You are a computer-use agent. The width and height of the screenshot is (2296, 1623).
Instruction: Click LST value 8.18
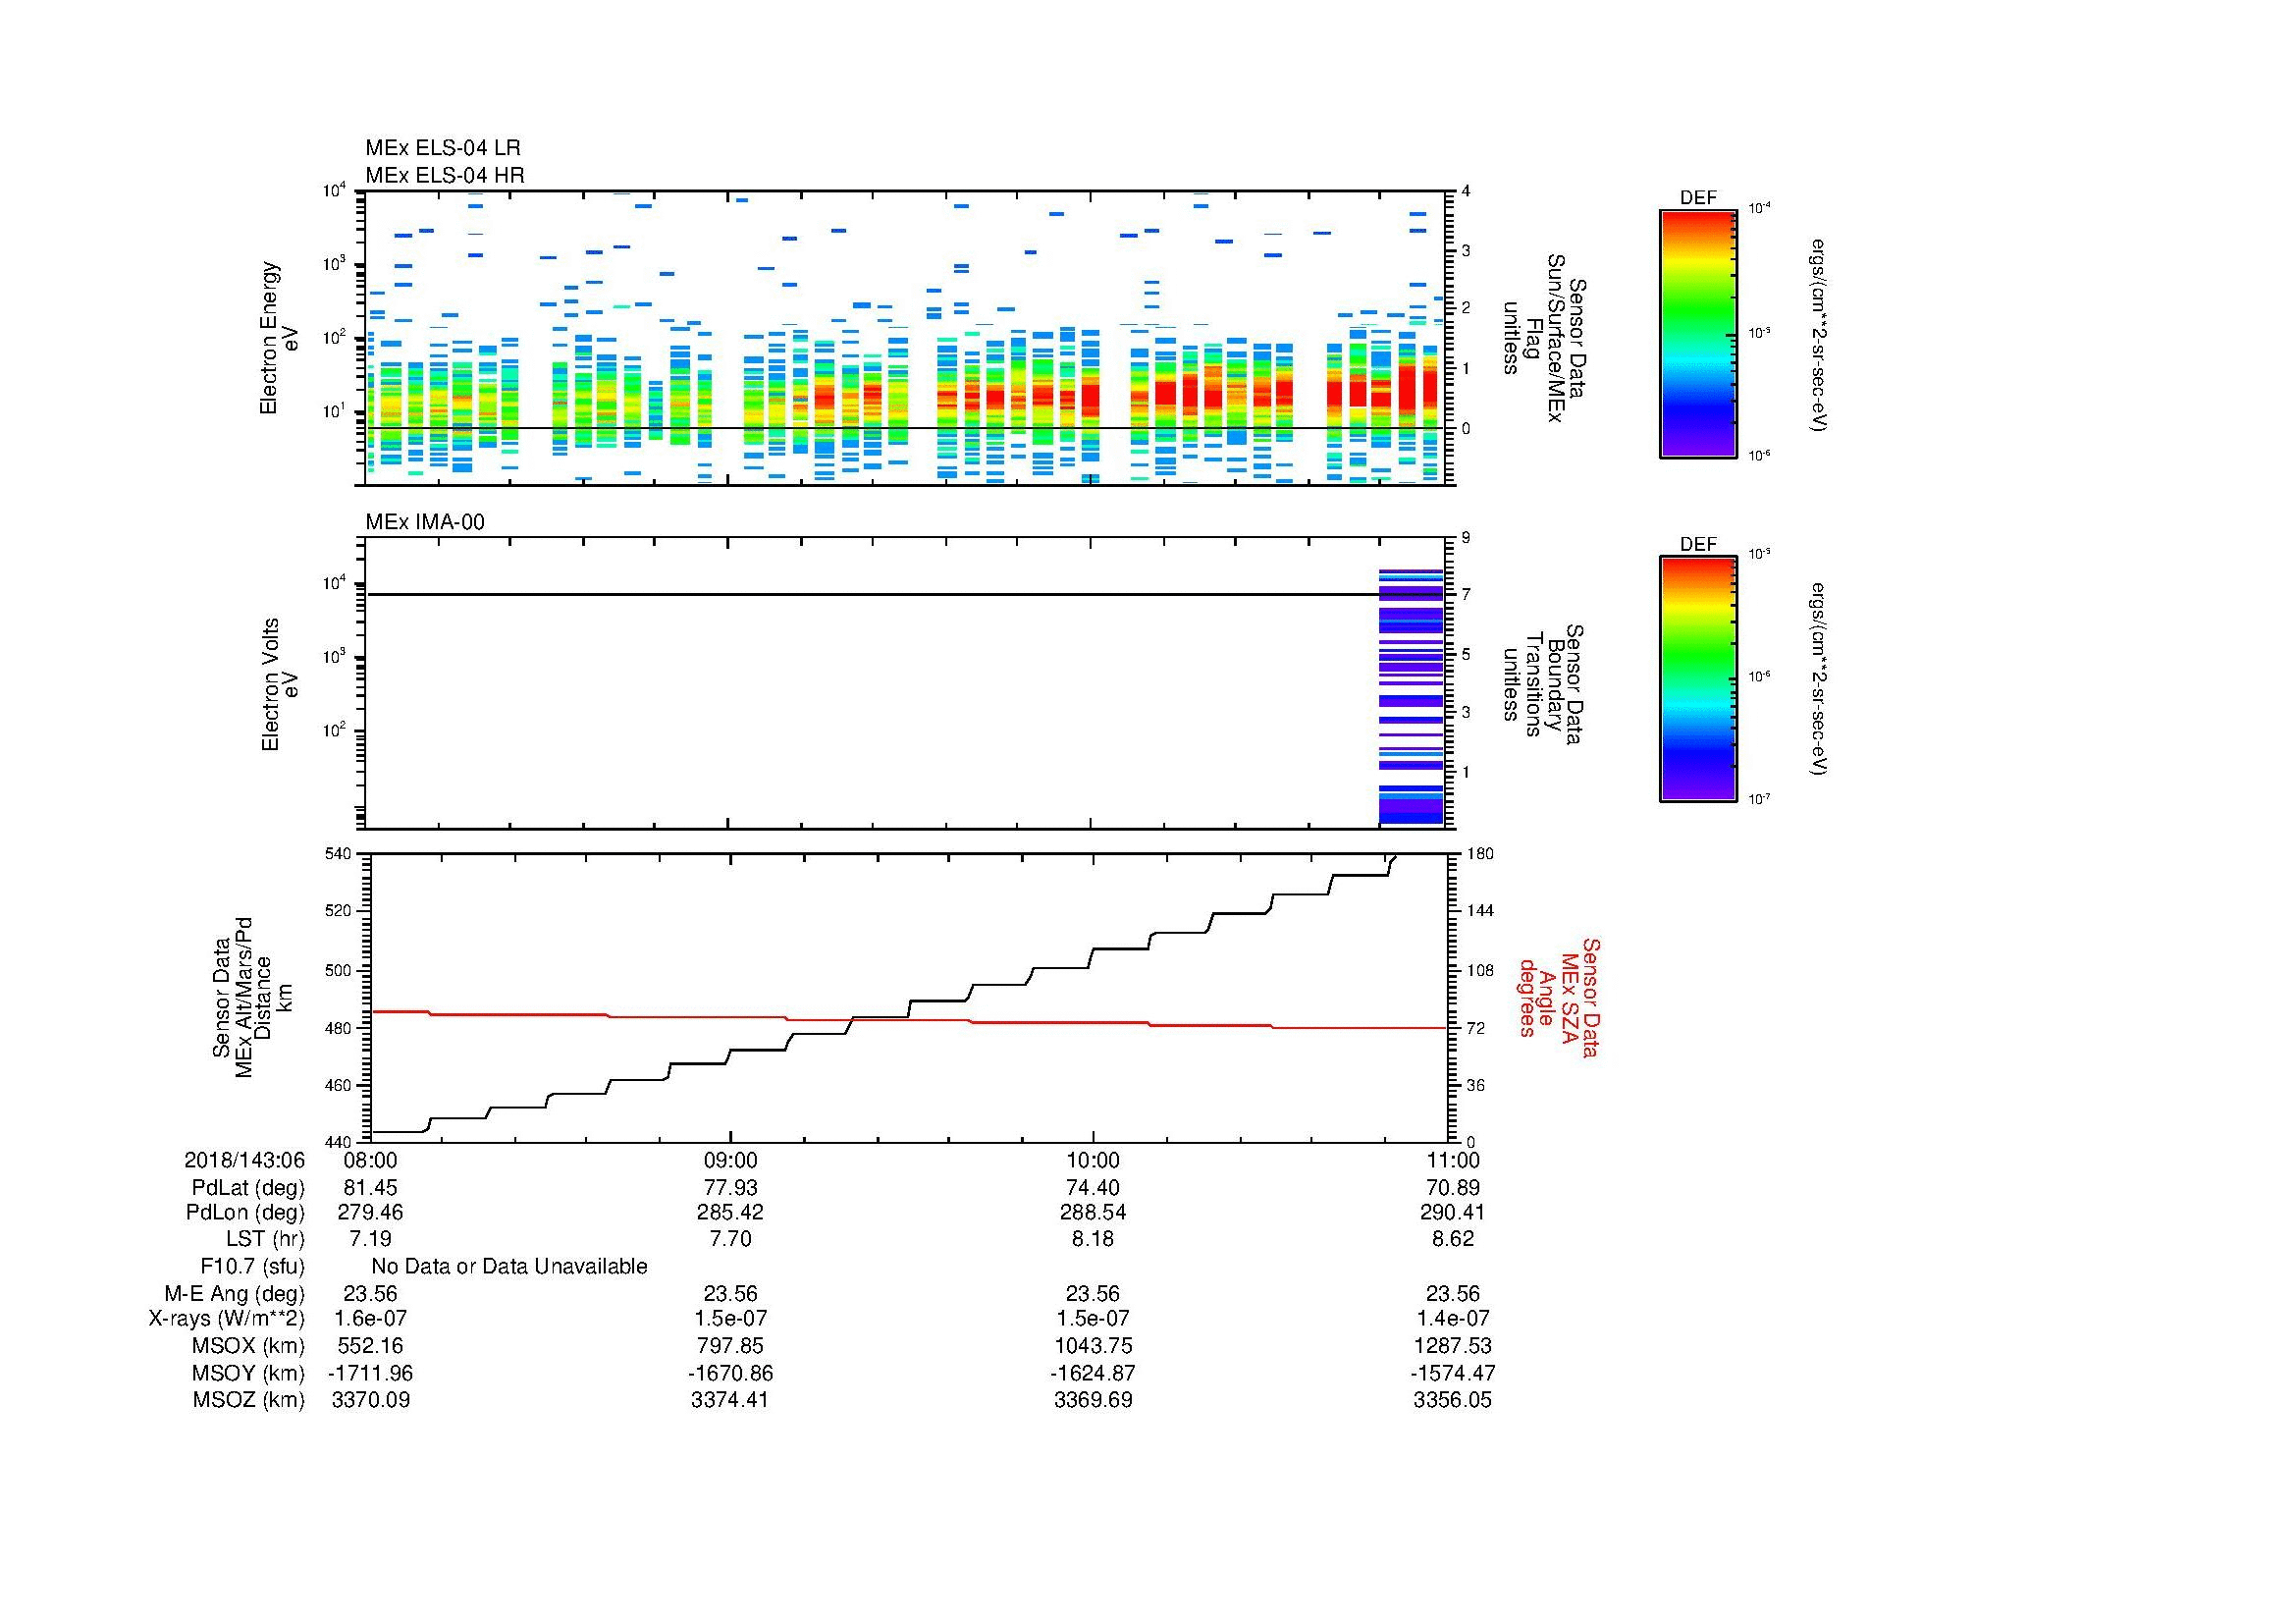click(x=1093, y=1239)
